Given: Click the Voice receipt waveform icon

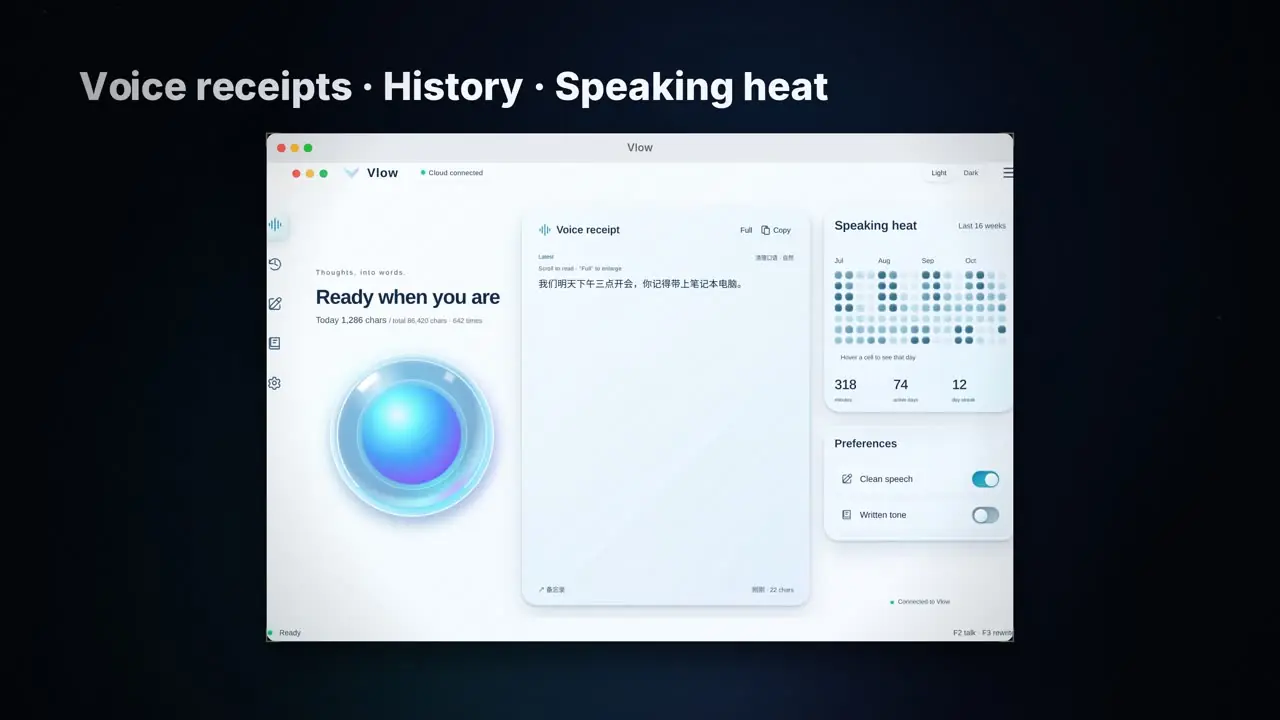Looking at the screenshot, I should (x=545, y=230).
